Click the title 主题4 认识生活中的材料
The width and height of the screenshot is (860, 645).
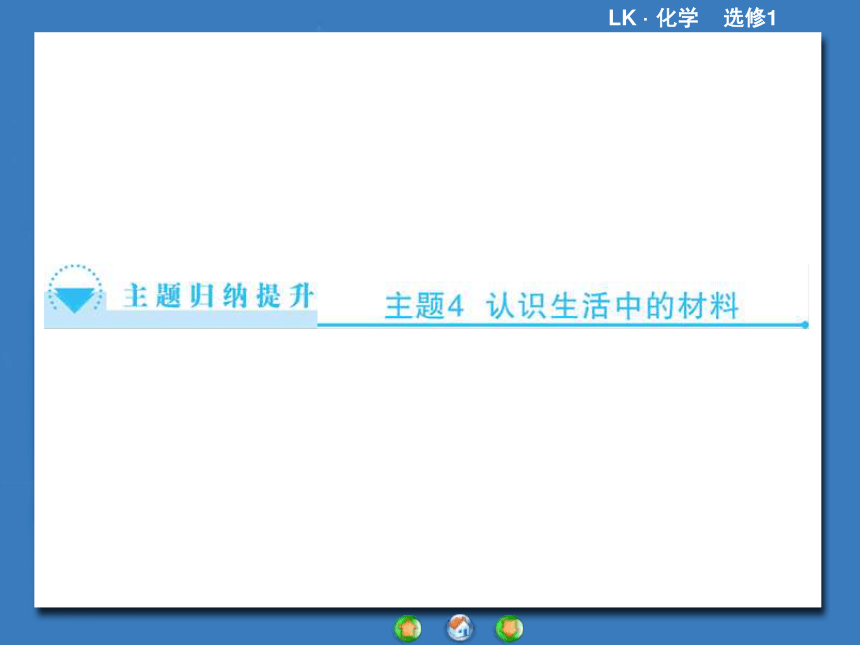562,305
